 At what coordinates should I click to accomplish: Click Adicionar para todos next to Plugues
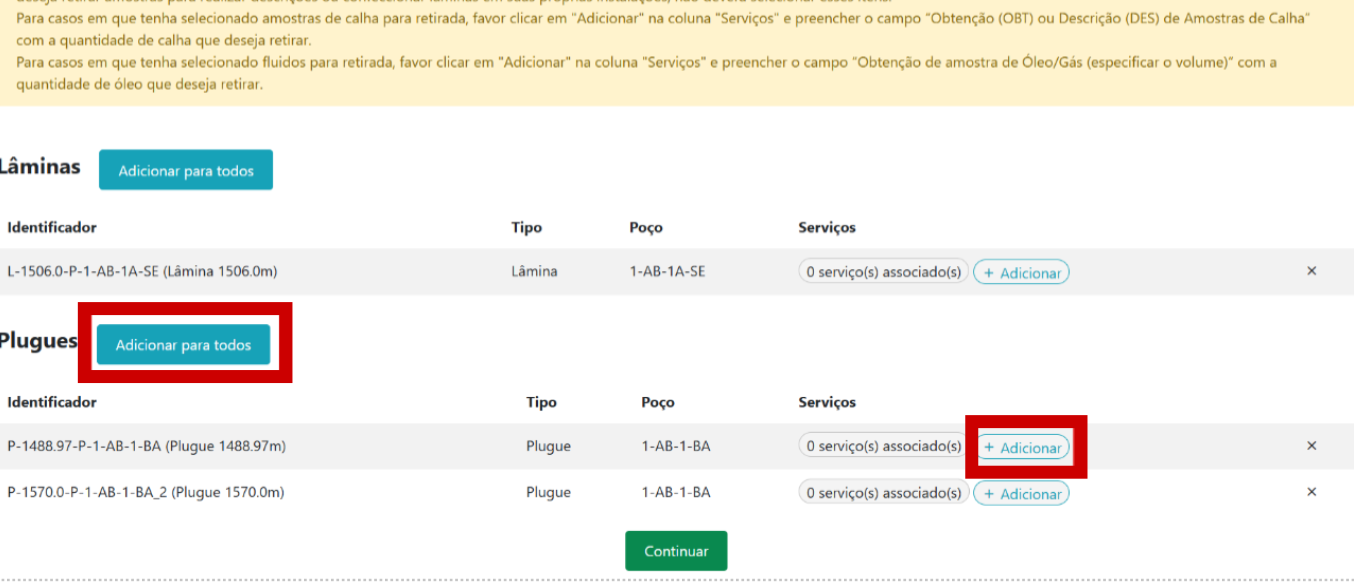(183, 345)
